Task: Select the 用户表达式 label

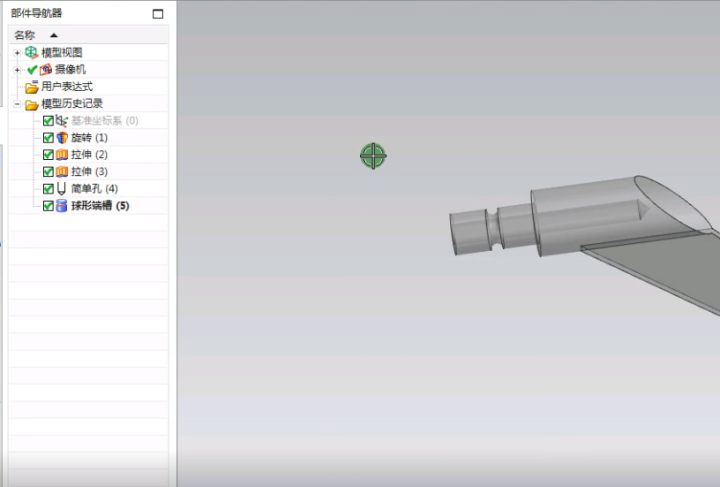Action: click(x=67, y=87)
